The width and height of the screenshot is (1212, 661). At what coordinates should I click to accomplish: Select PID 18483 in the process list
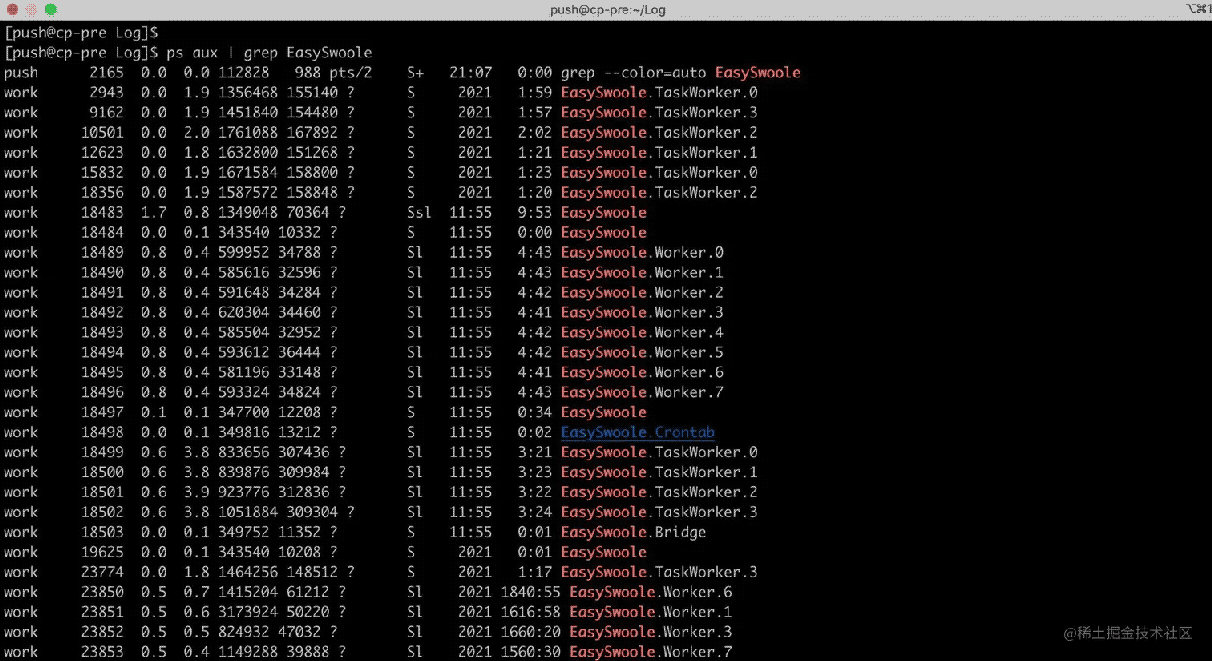pos(101,212)
